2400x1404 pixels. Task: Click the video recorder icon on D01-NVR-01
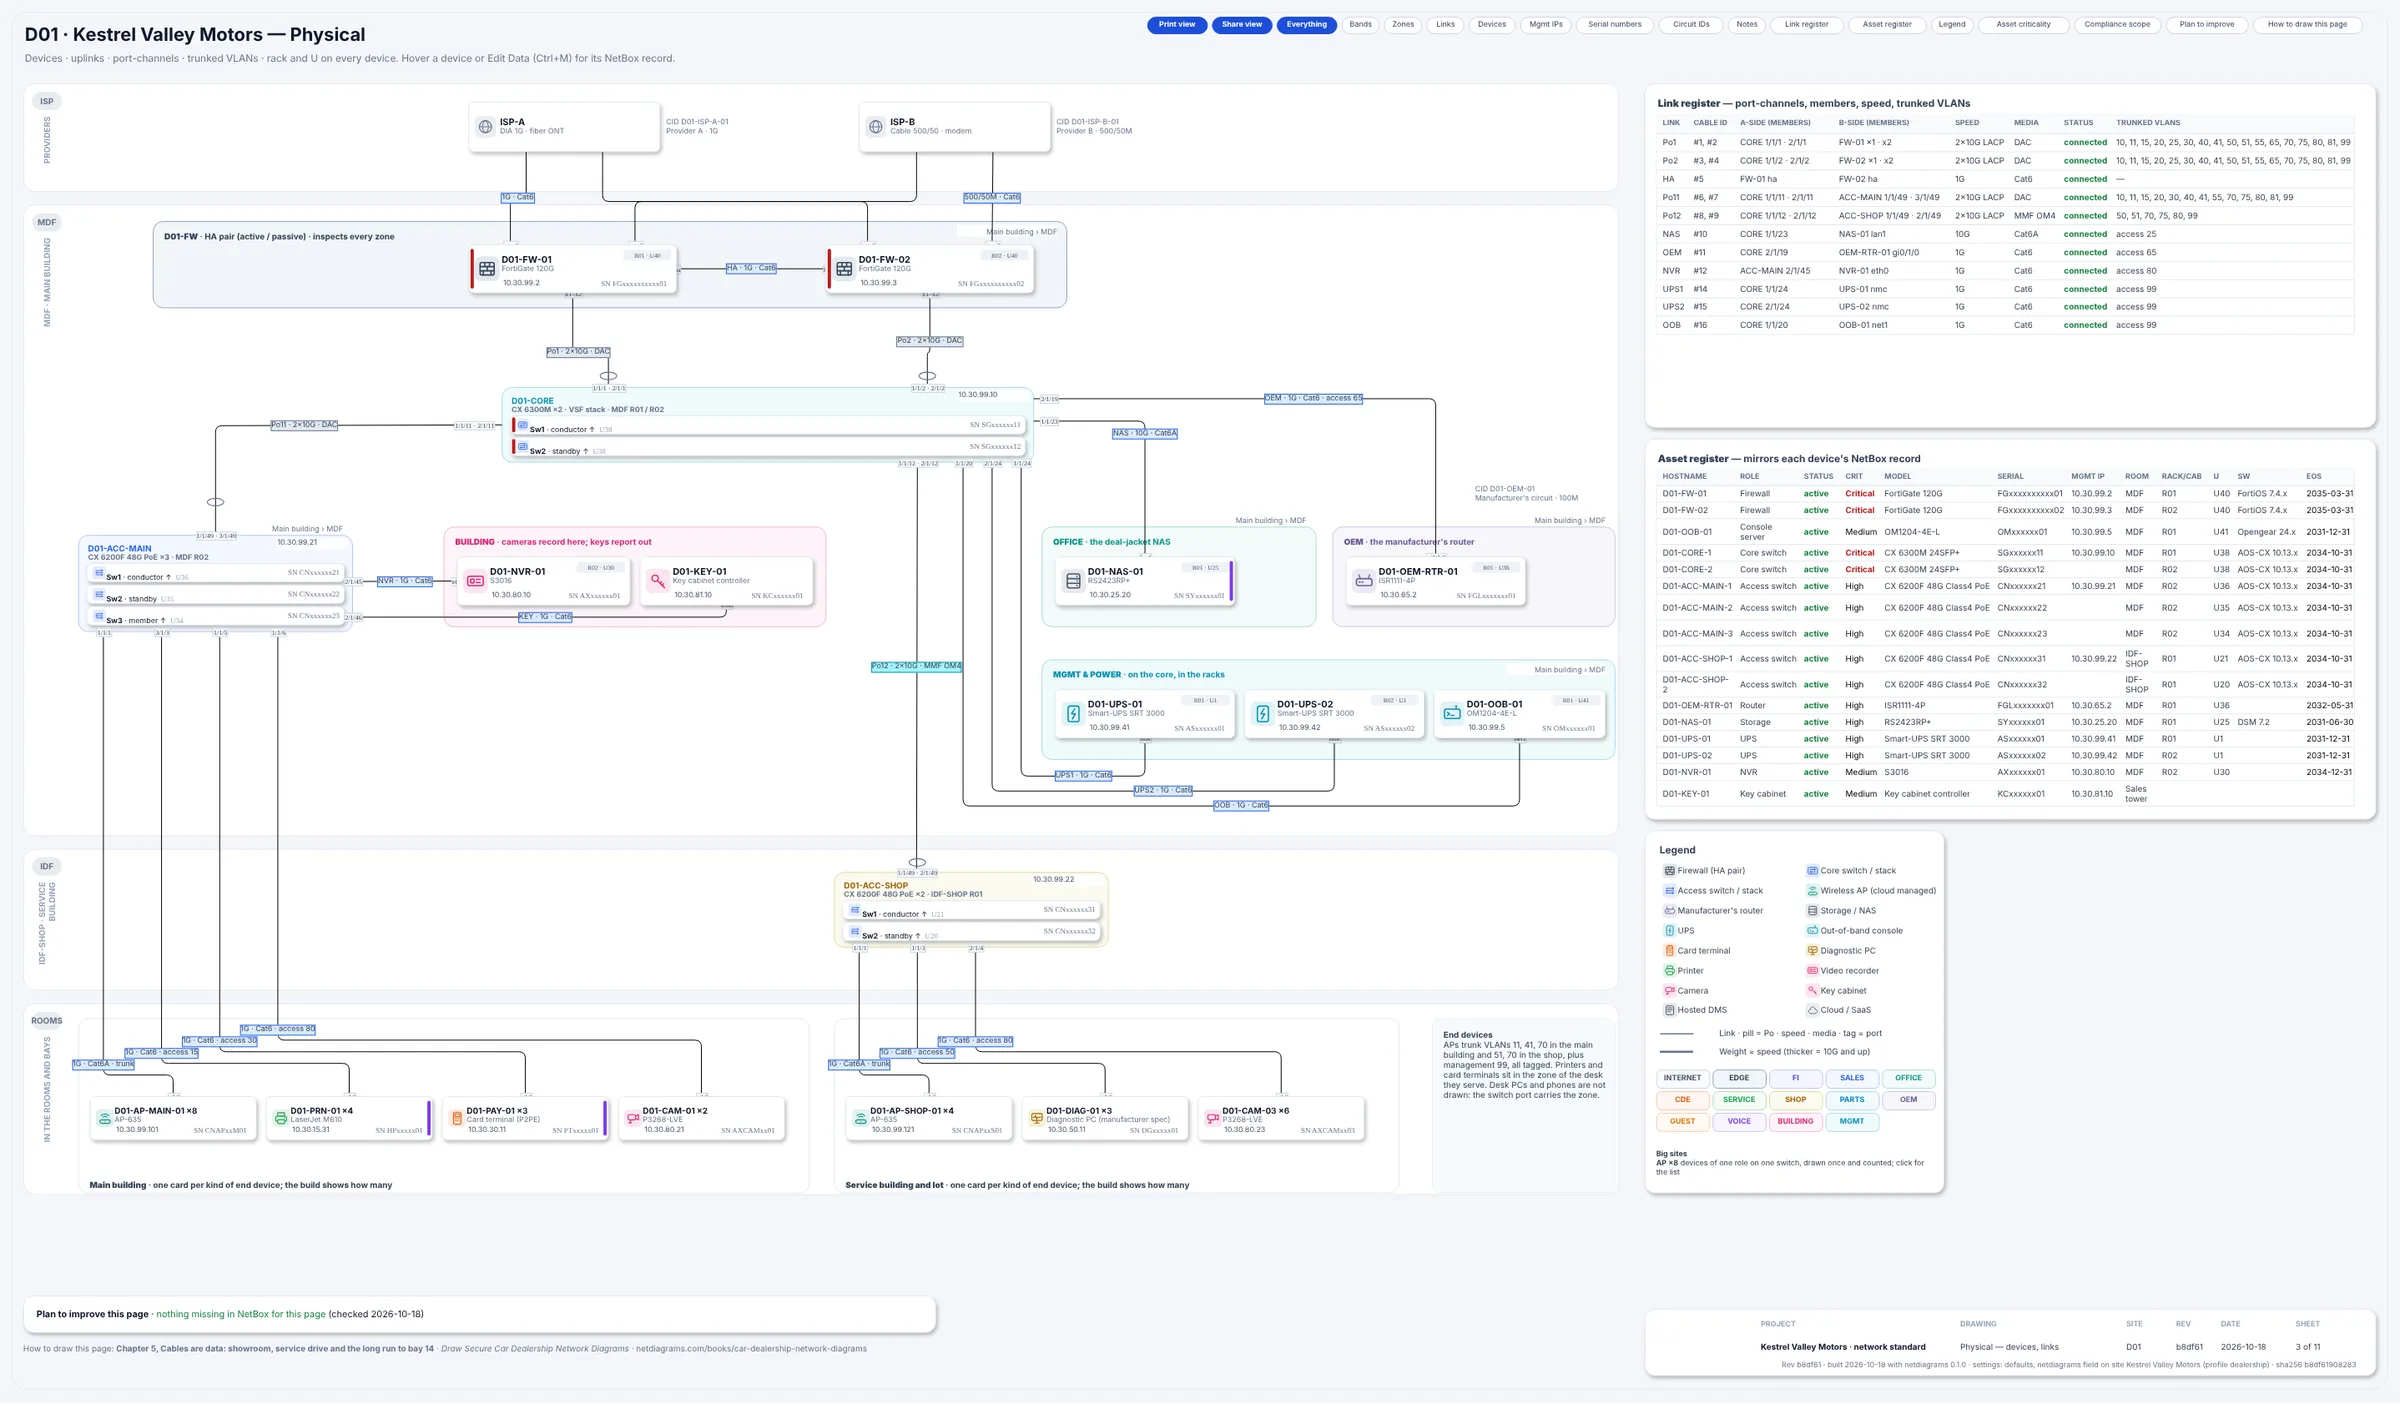click(475, 581)
